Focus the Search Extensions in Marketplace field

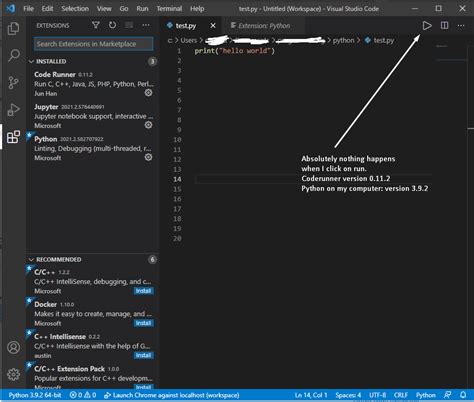[93, 44]
